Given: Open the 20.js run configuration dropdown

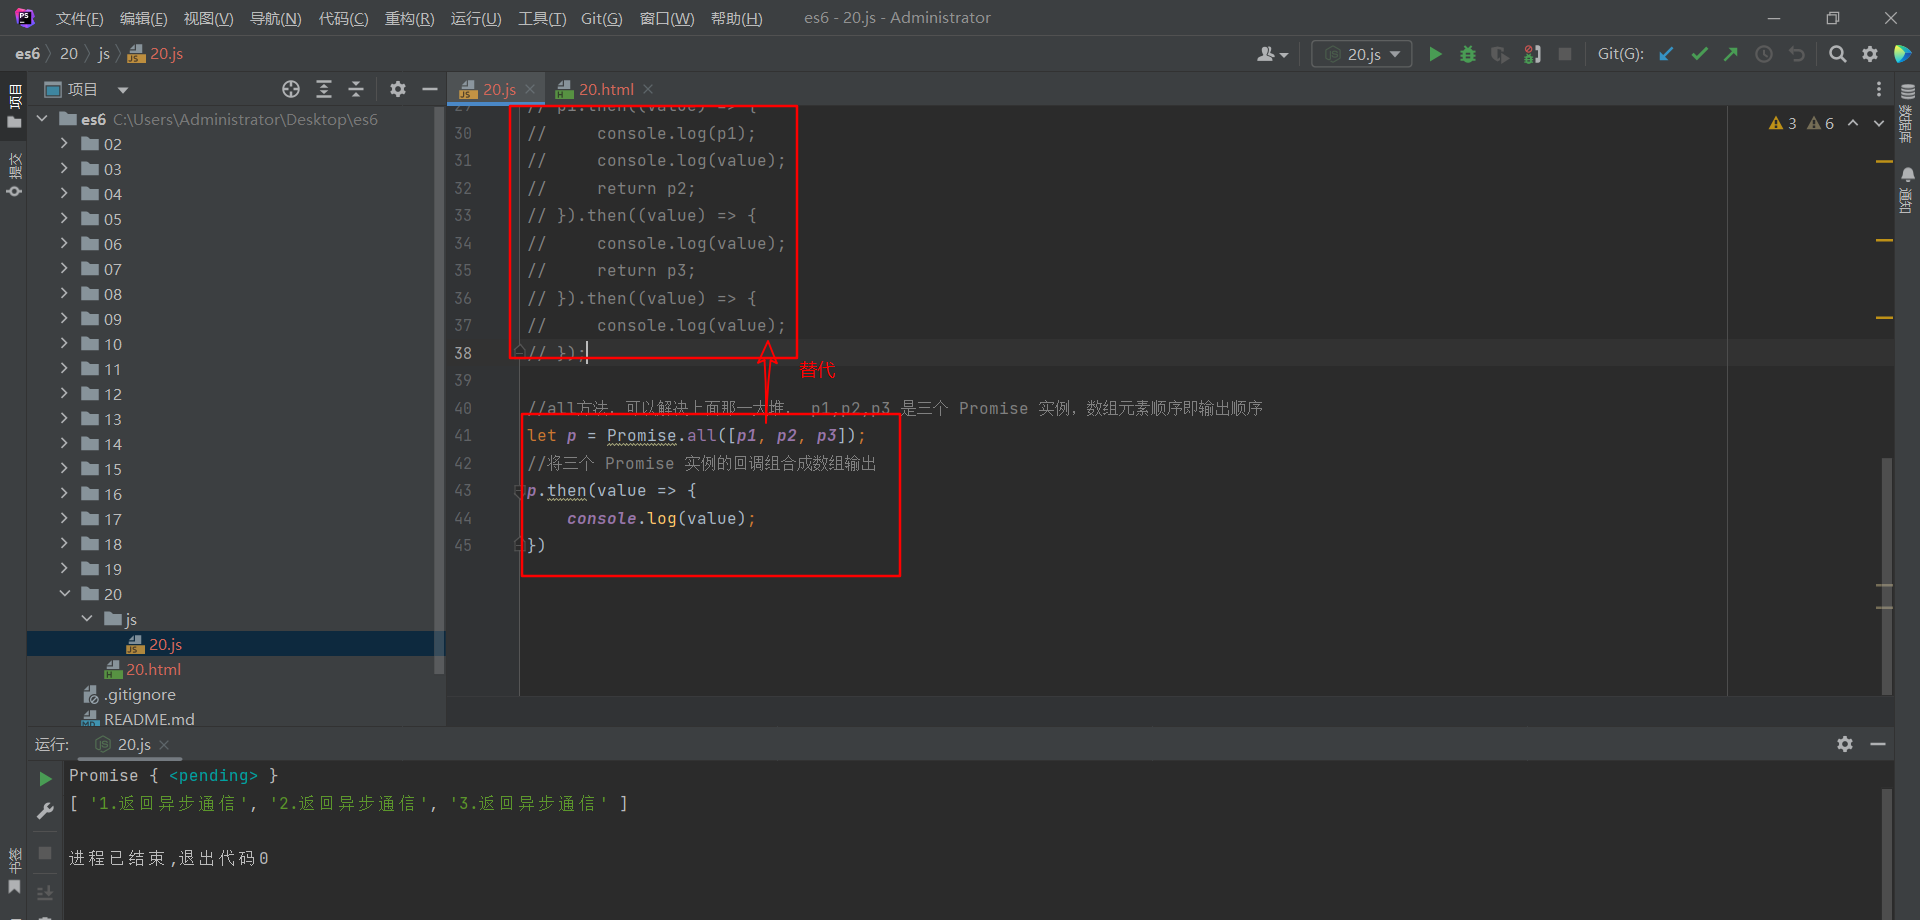Looking at the screenshot, I should point(1362,54).
